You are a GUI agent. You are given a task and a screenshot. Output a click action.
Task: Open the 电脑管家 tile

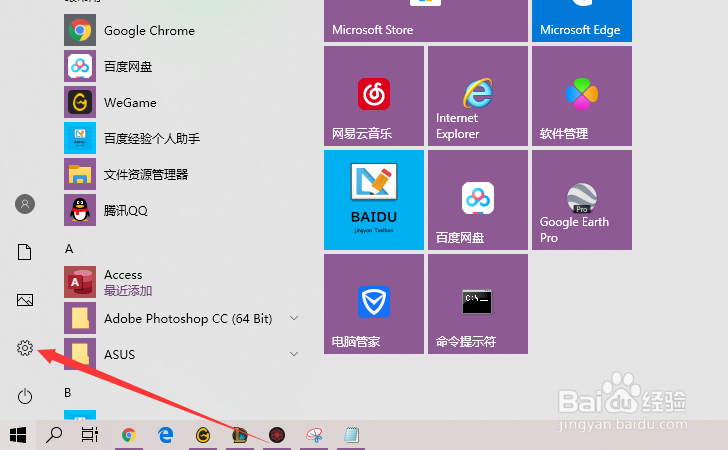(x=374, y=304)
